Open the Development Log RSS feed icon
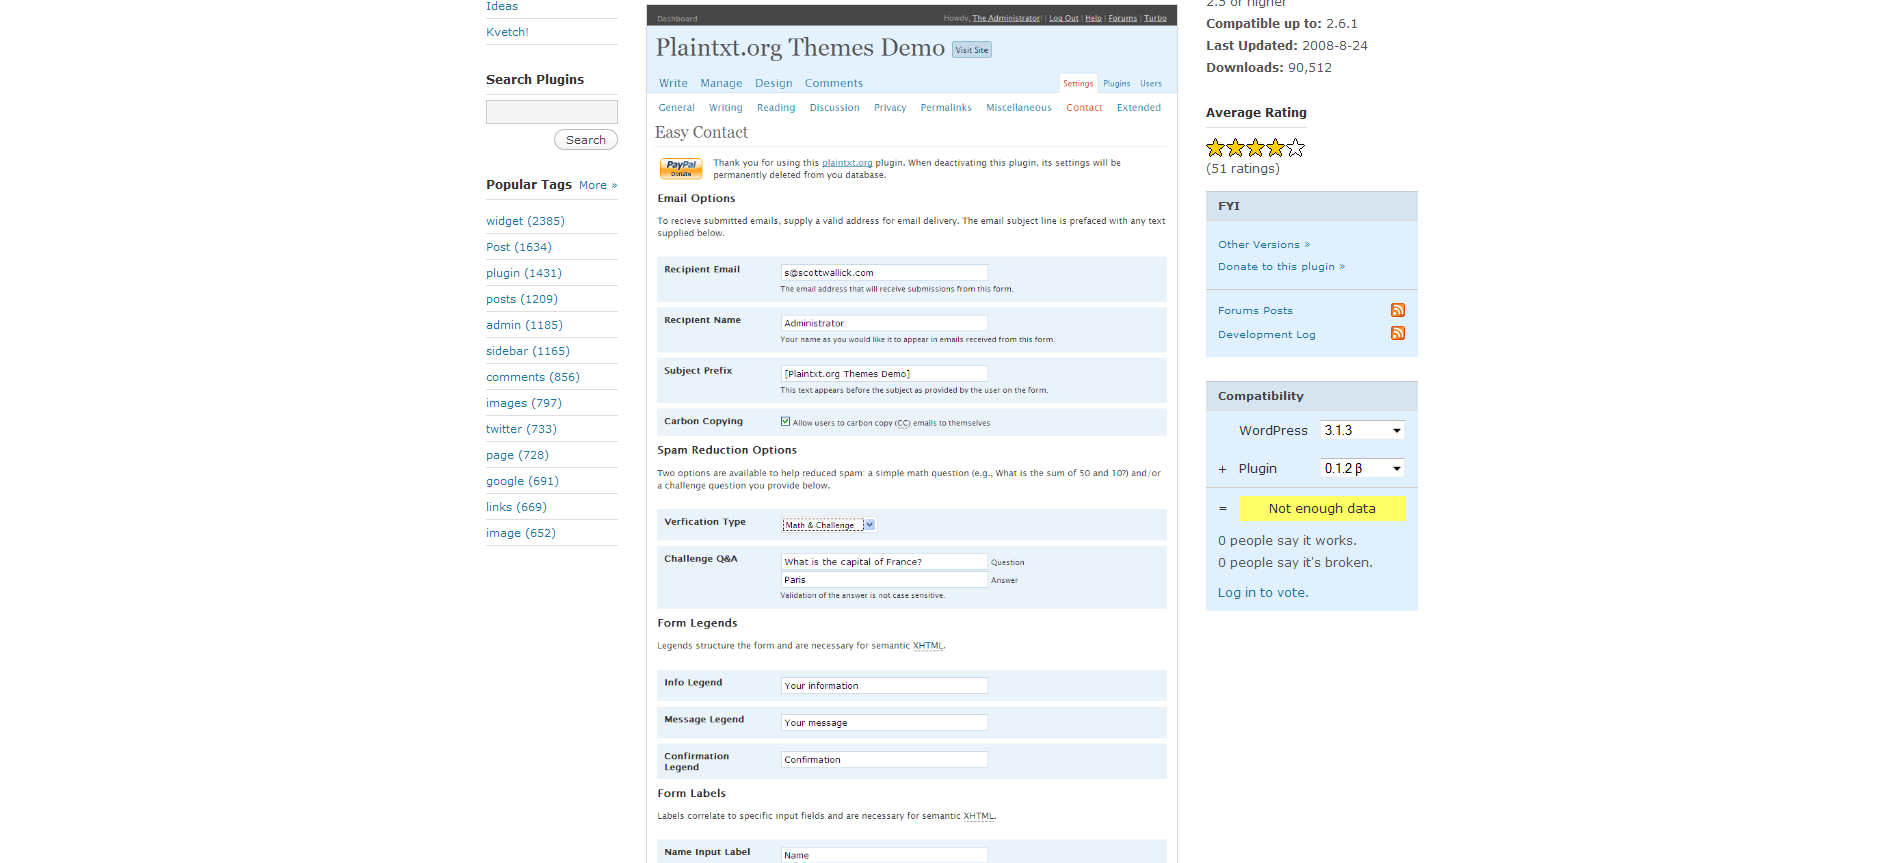The height and width of the screenshot is (863, 1903). (x=1398, y=333)
